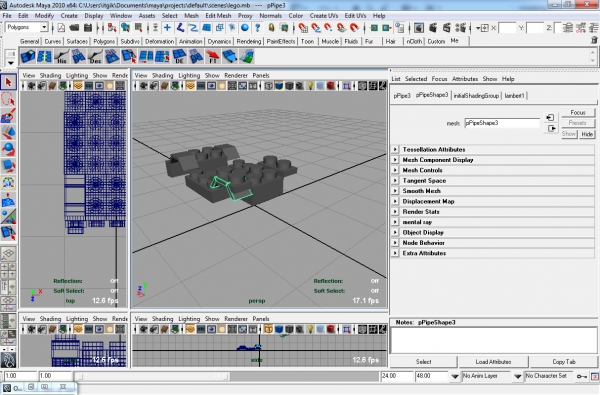Switch to the lambert1 attribute tab

click(514, 96)
